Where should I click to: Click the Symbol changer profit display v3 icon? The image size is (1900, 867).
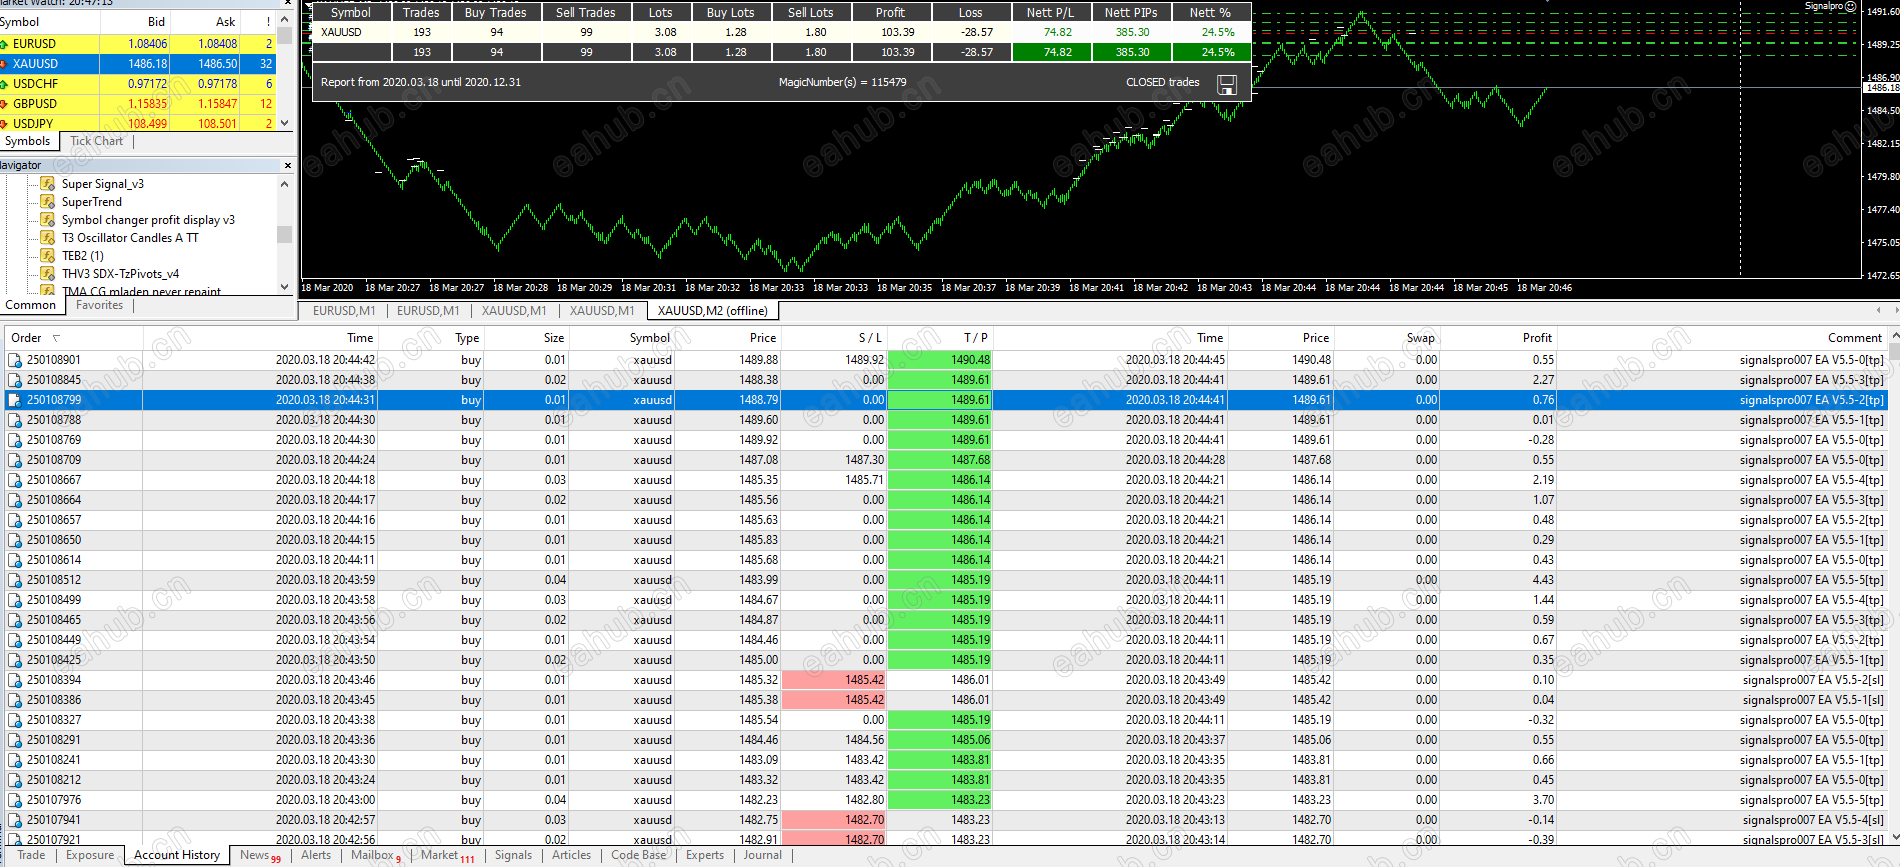click(x=47, y=220)
